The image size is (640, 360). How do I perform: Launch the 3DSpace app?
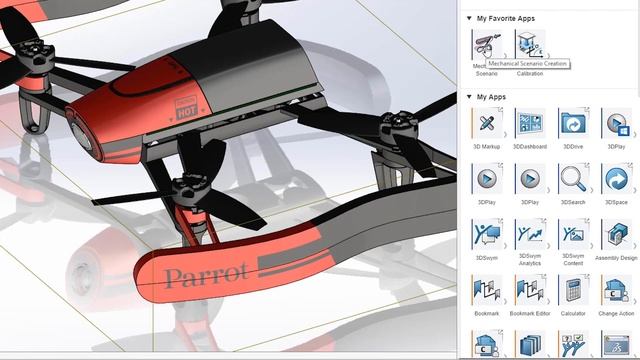click(616, 179)
